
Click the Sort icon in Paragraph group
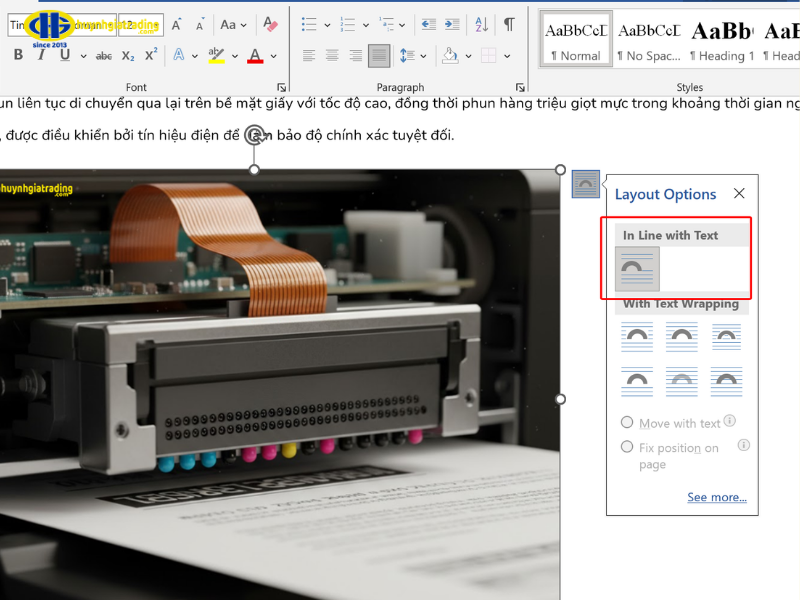(x=481, y=25)
